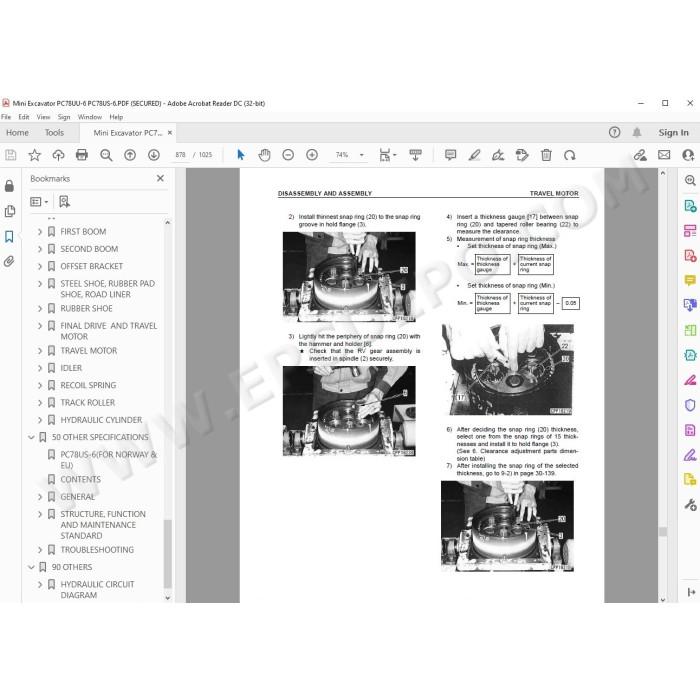View notifications bell
Screen dimensions: 700x700
(637, 133)
